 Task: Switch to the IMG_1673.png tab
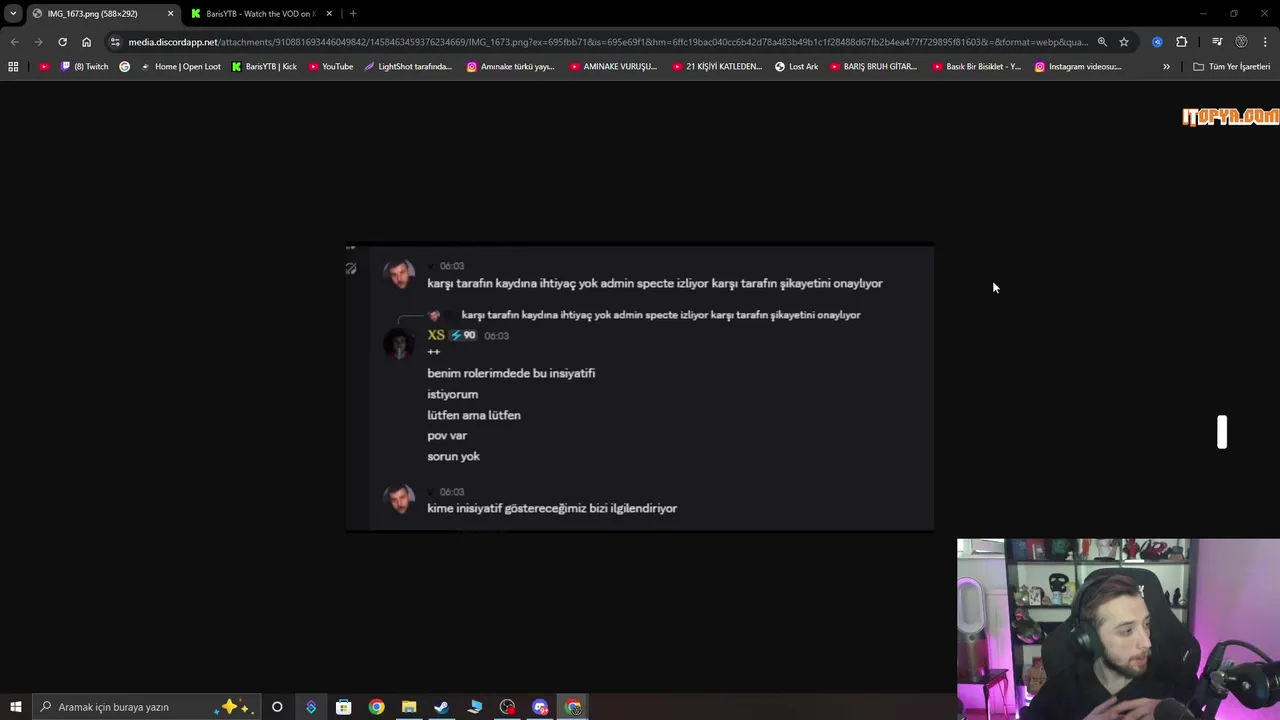(x=92, y=13)
